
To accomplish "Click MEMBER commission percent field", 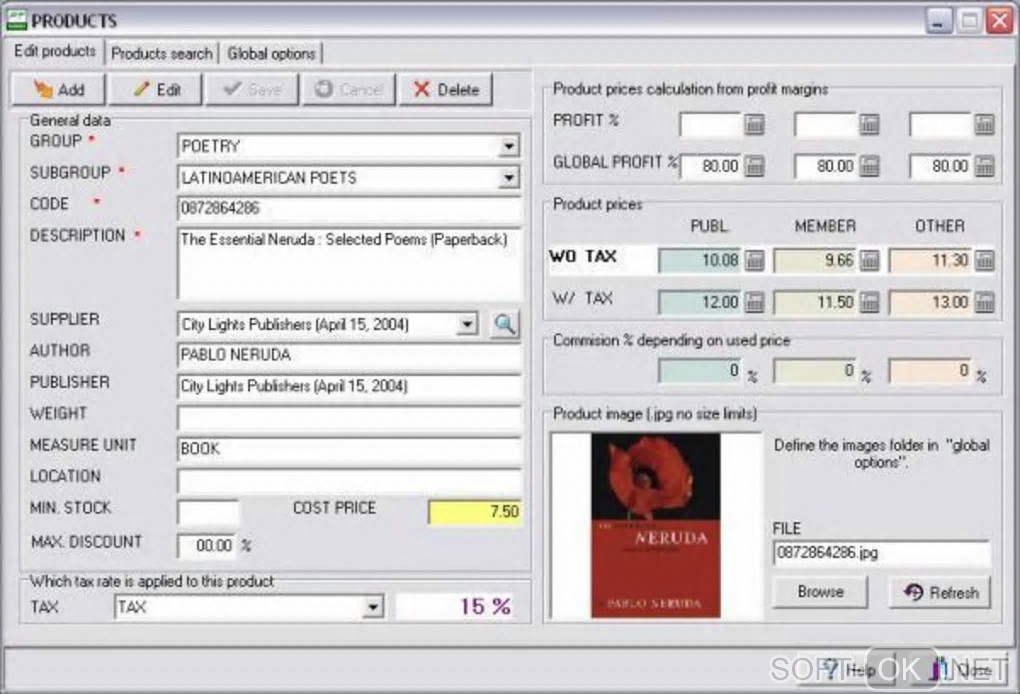I will point(815,371).
